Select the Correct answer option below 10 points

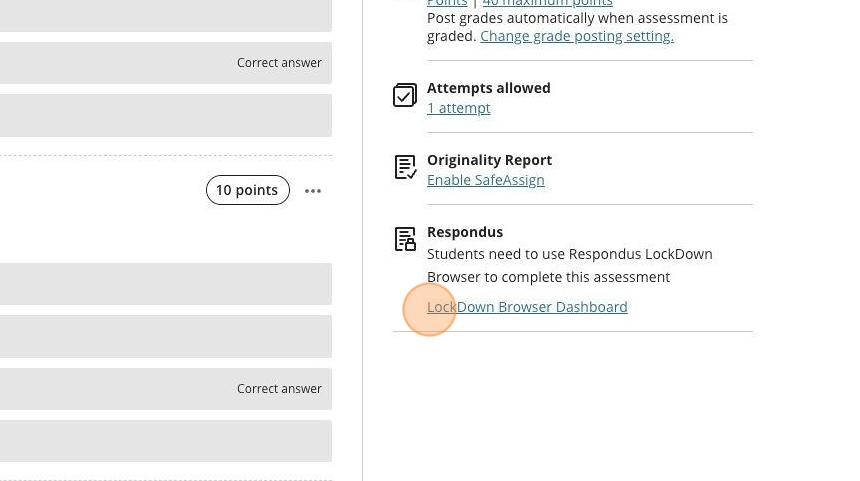pyautogui.click(x=165, y=389)
